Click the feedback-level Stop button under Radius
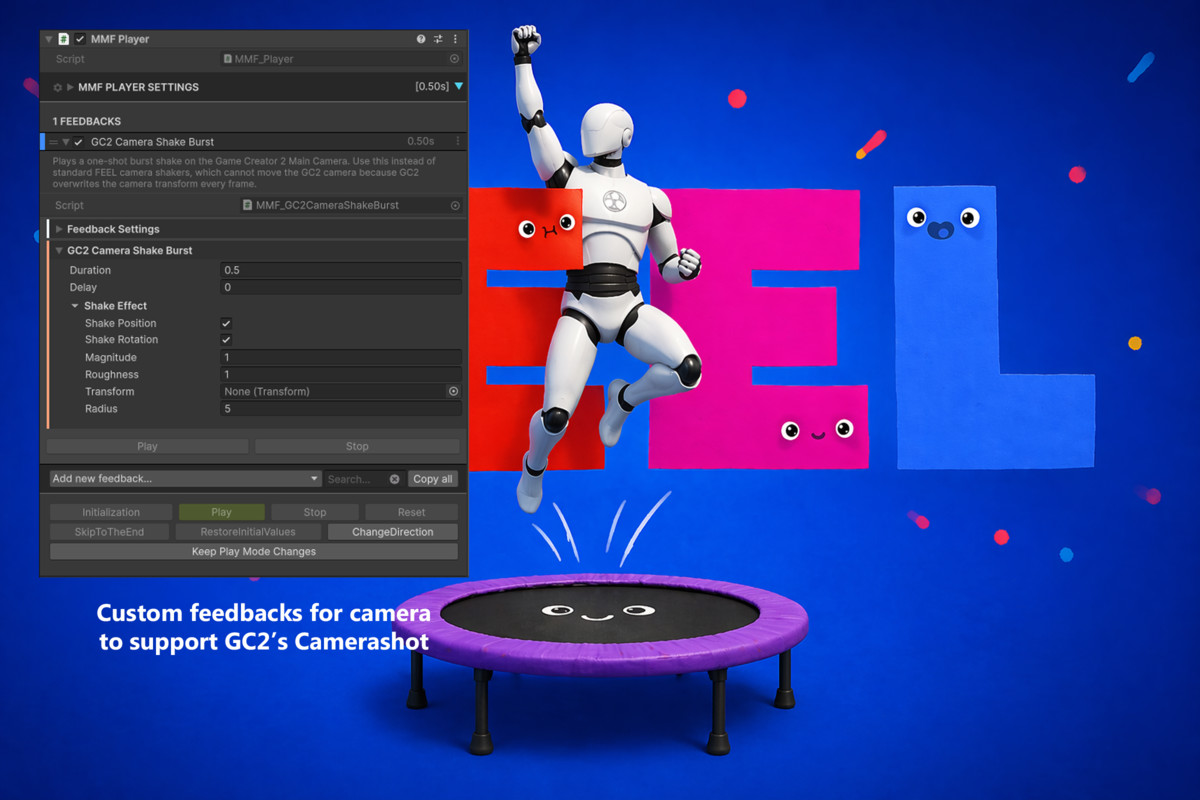 (x=357, y=446)
